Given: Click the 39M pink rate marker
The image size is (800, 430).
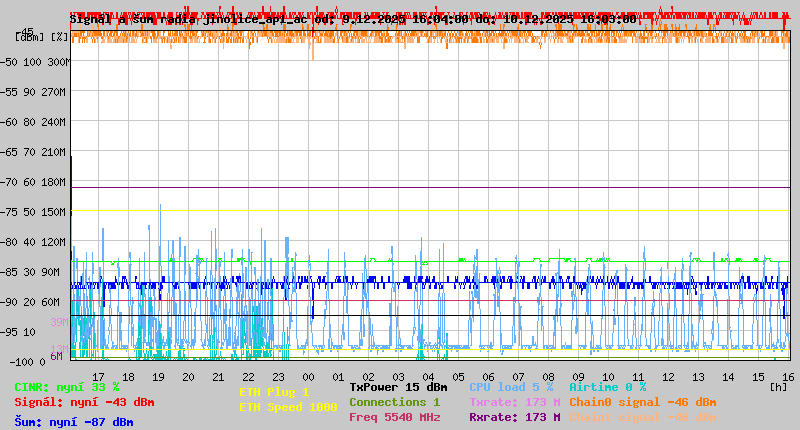Looking at the screenshot, I should (x=59, y=322).
